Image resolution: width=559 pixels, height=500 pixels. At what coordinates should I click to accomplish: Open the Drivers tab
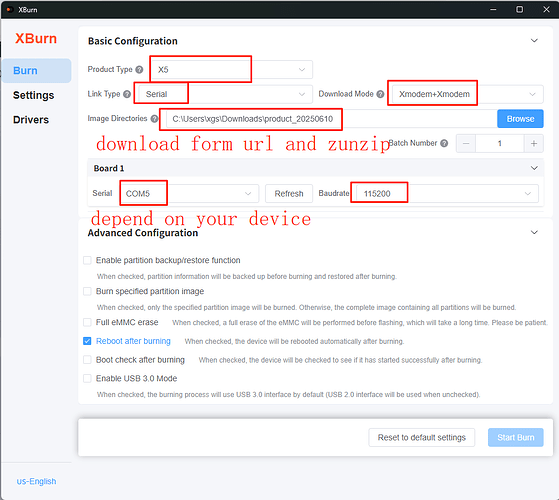coord(31,120)
